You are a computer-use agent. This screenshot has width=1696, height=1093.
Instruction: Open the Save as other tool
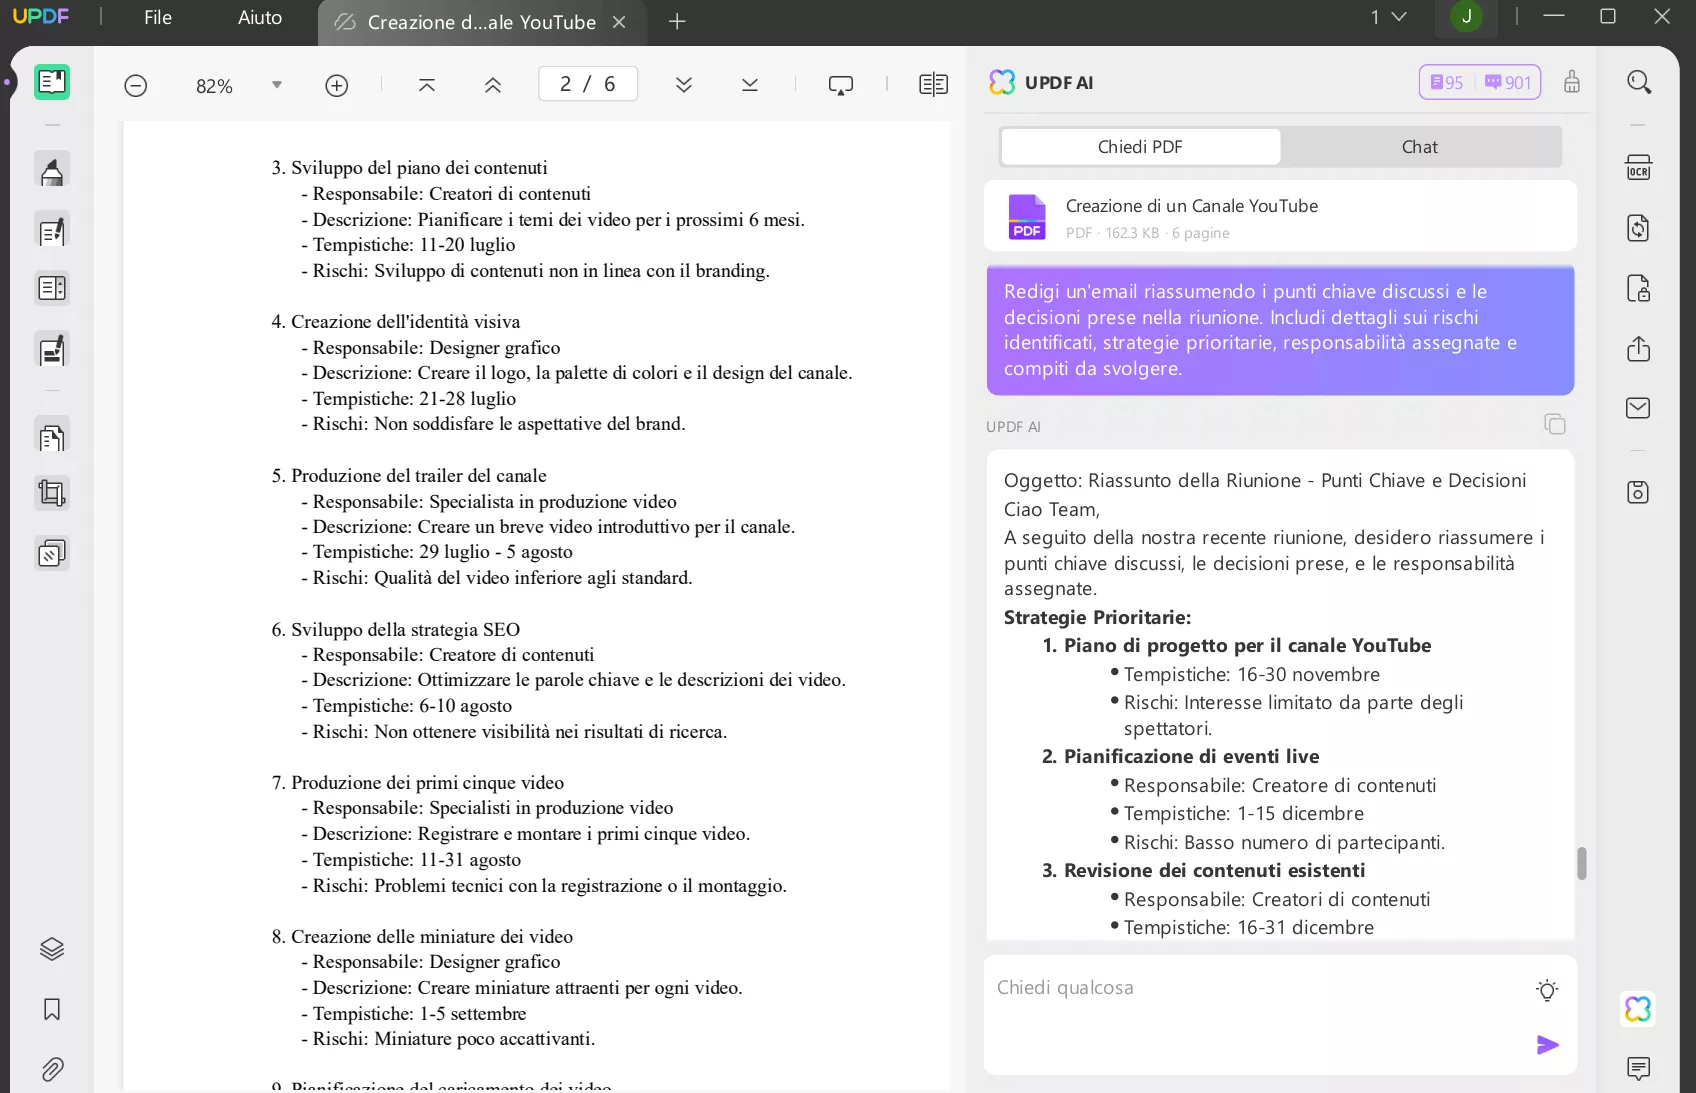tap(1639, 492)
